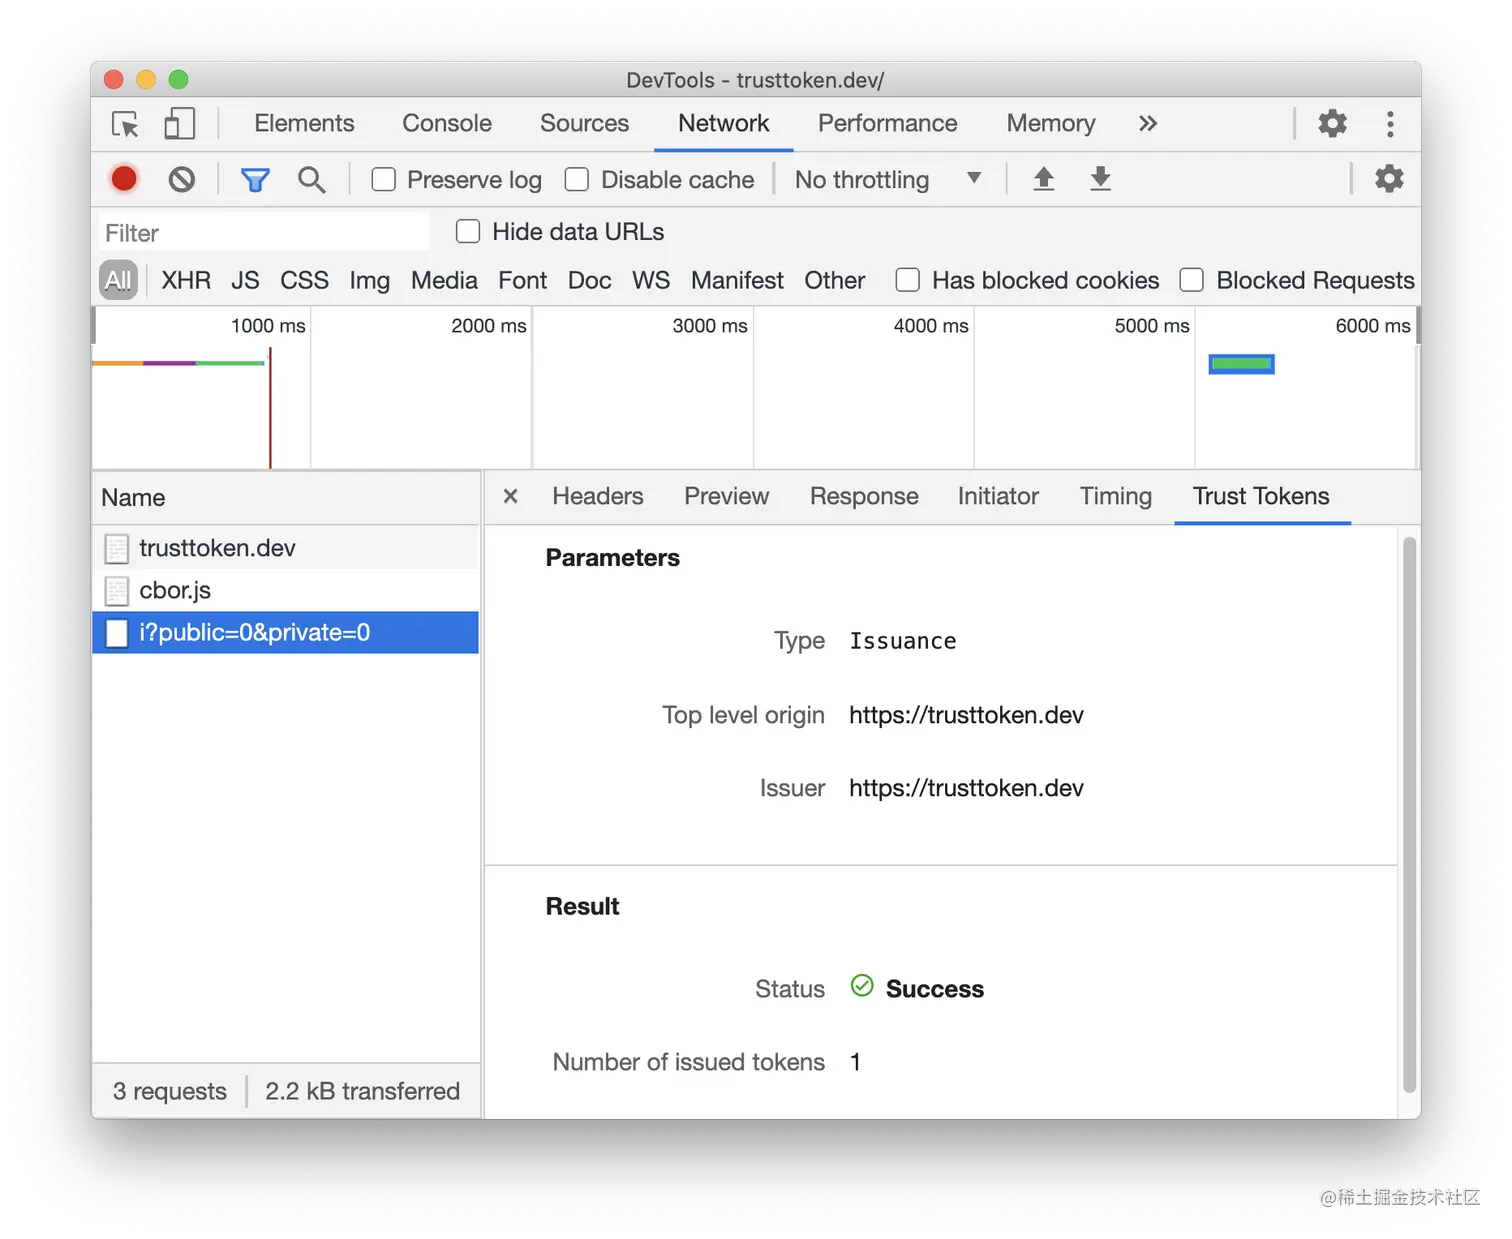The width and height of the screenshot is (1512, 1239).
Task: Filter requests by Doc
Action: 590,280
